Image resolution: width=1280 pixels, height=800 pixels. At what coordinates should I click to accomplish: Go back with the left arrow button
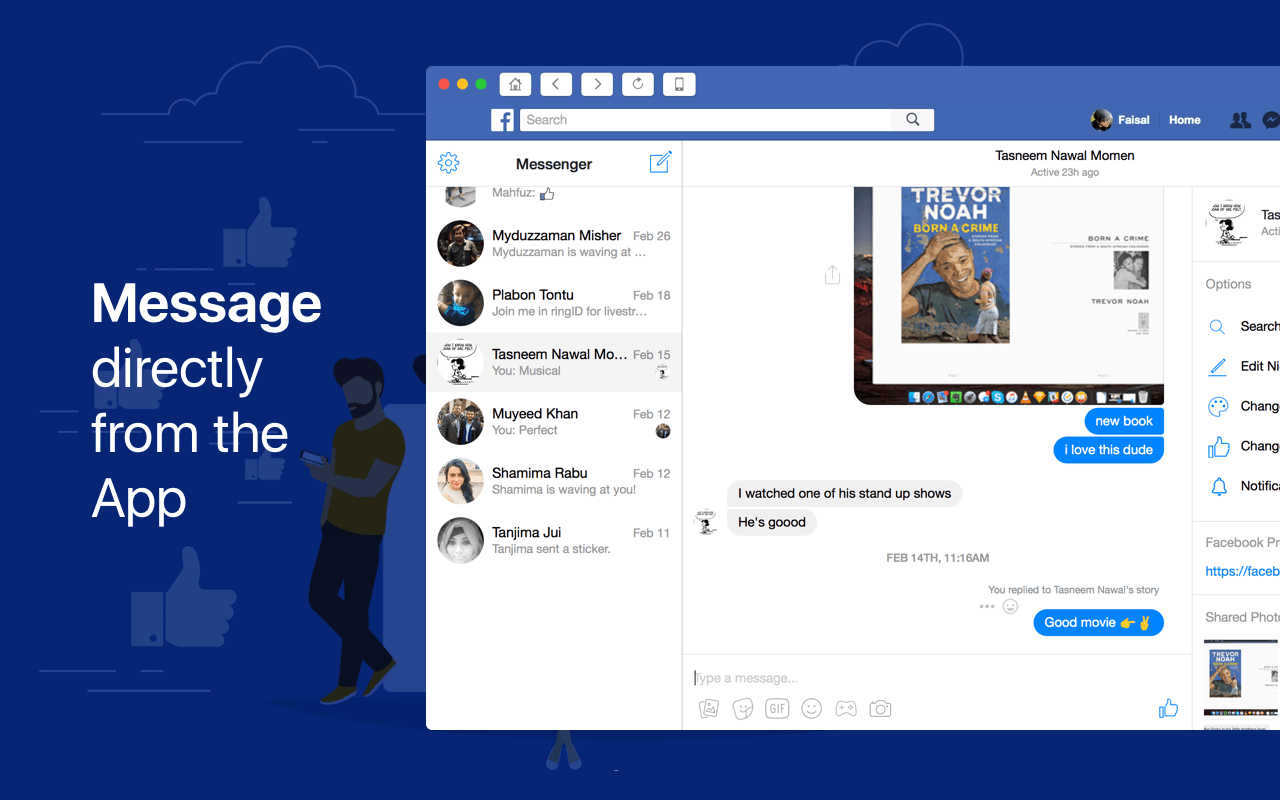pyautogui.click(x=556, y=84)
